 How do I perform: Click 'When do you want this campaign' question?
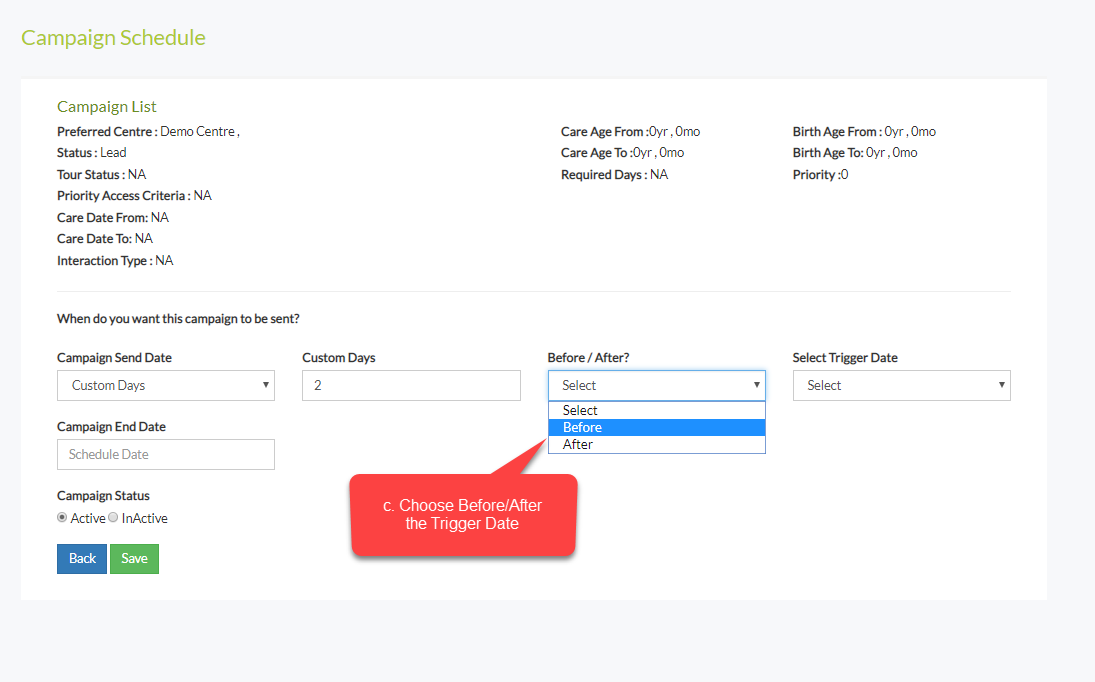coord(178,319)
